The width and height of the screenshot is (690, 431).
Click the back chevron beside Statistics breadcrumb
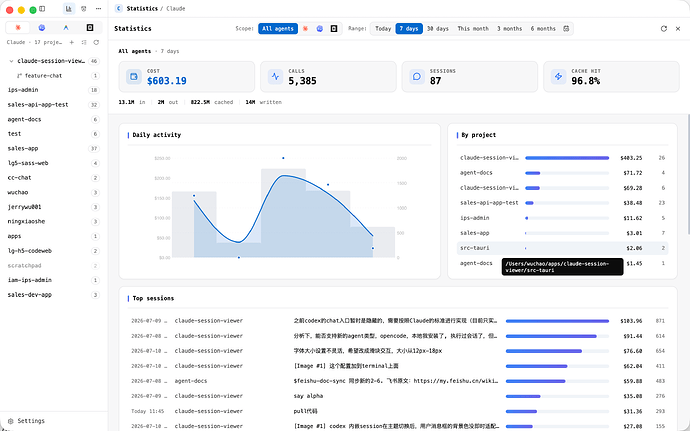pos(118,9)
